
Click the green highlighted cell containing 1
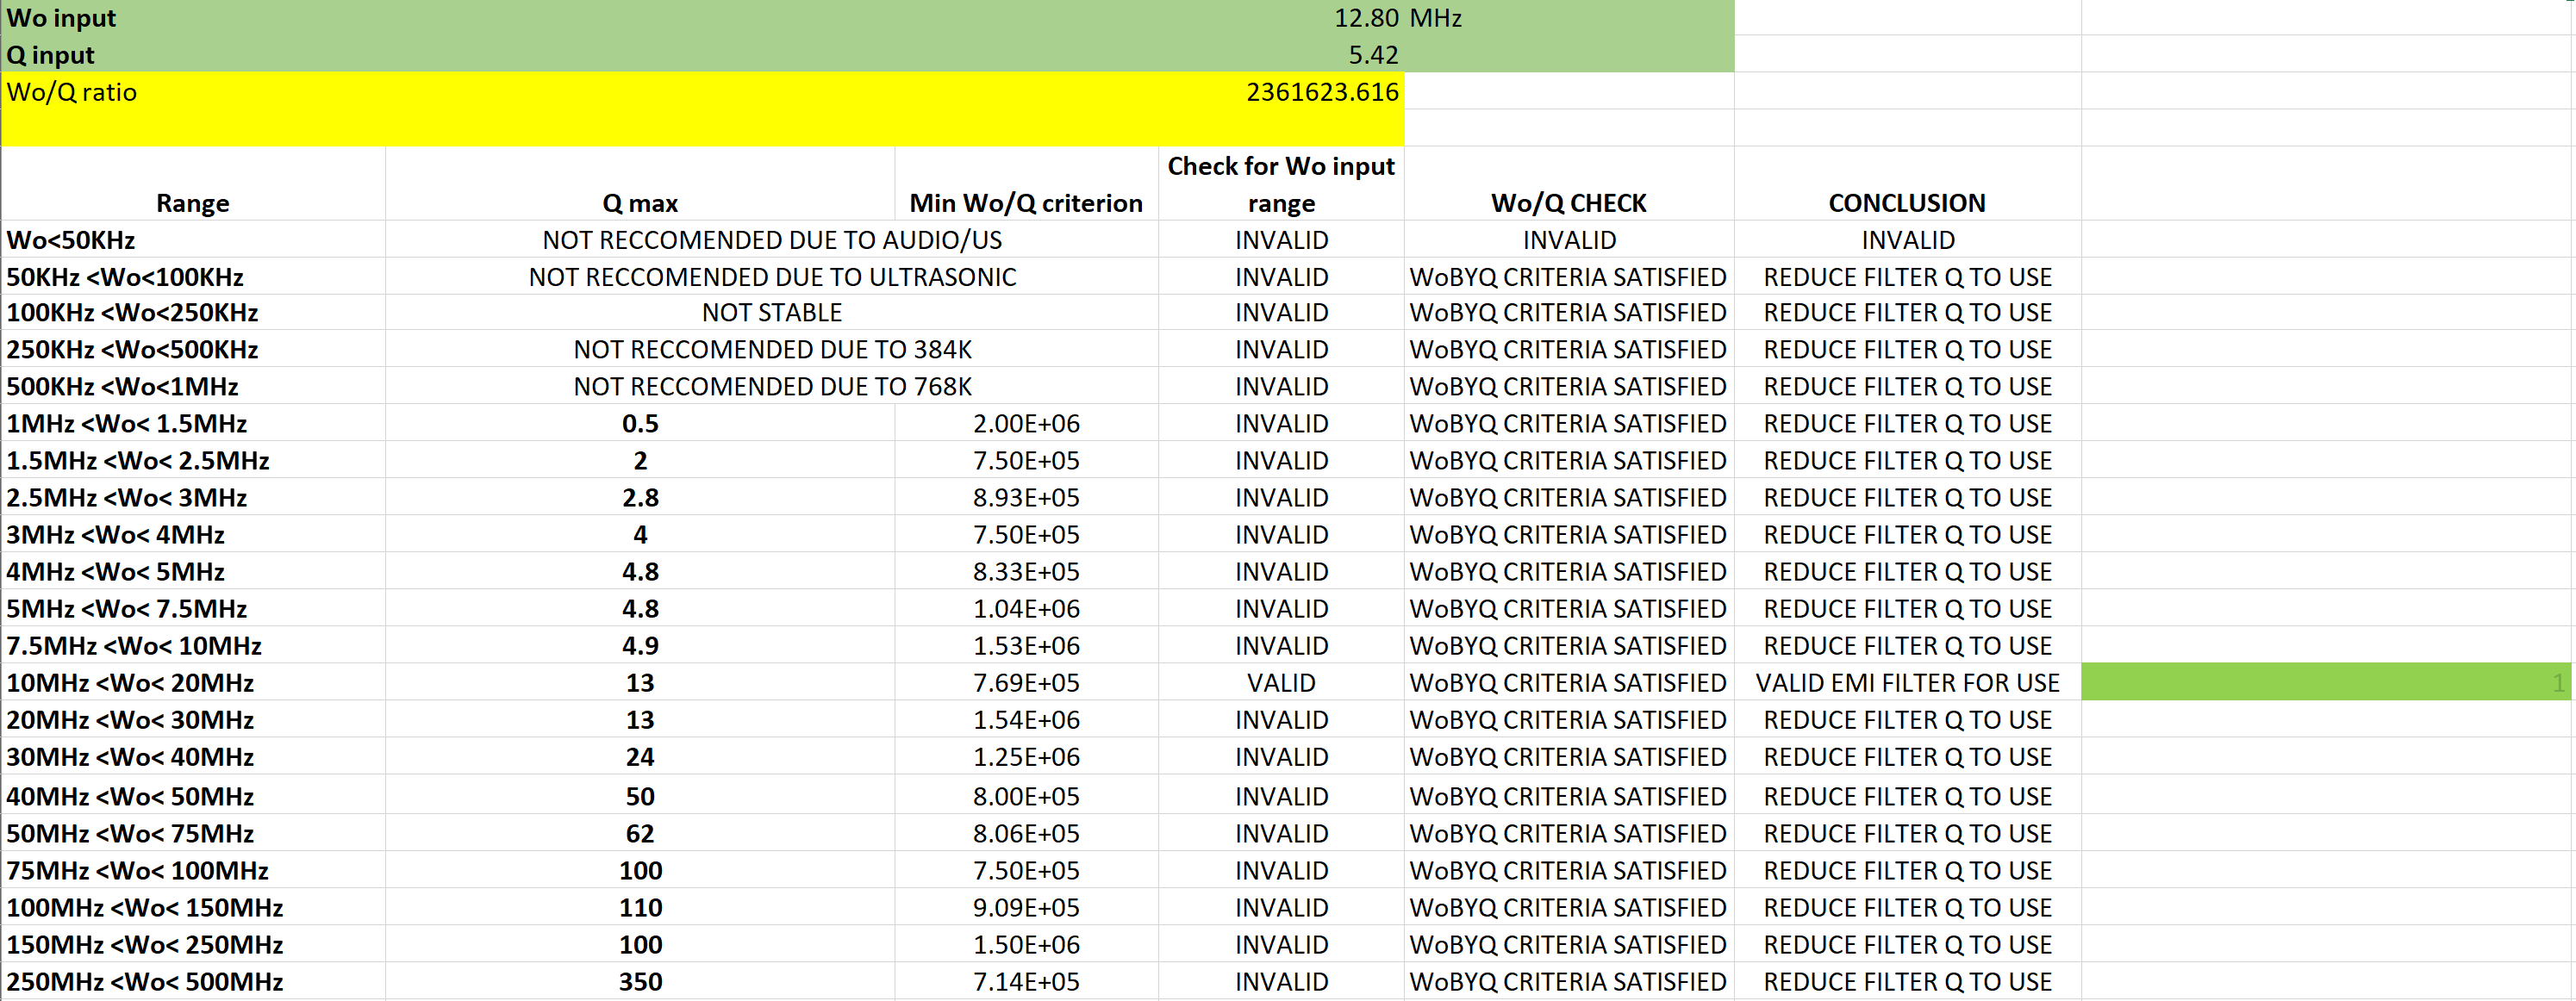click(x=2326, y=683)
